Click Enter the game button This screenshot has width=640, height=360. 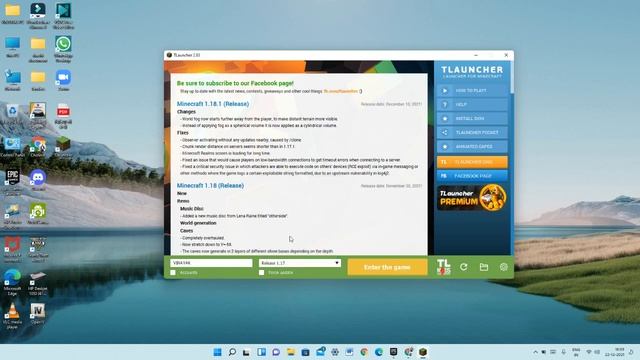click(387, 267)
